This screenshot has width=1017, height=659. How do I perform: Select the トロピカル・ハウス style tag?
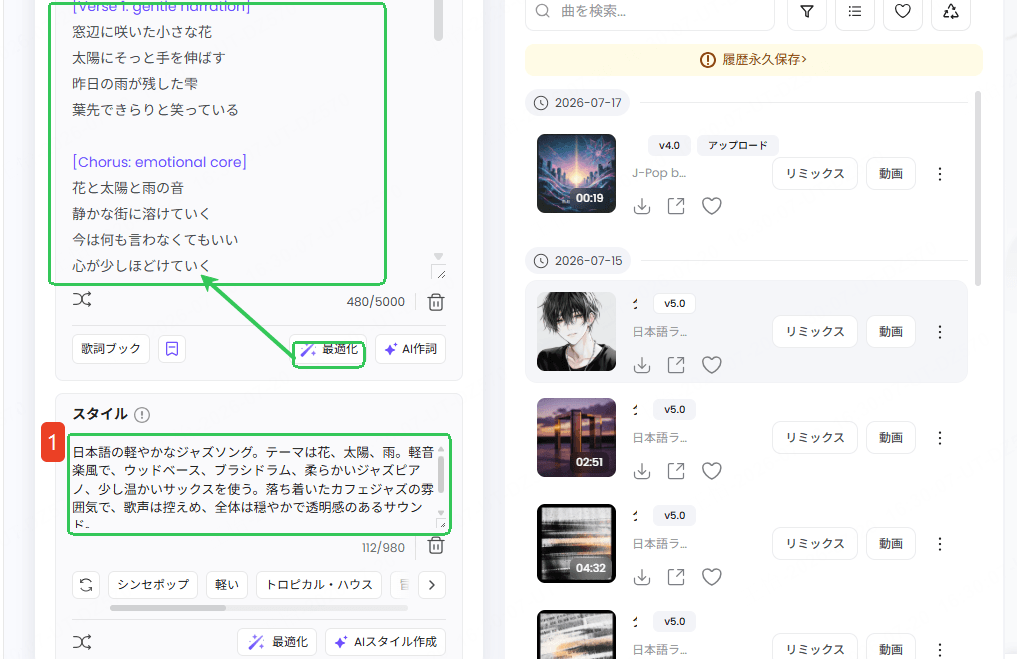click(319, 584)
